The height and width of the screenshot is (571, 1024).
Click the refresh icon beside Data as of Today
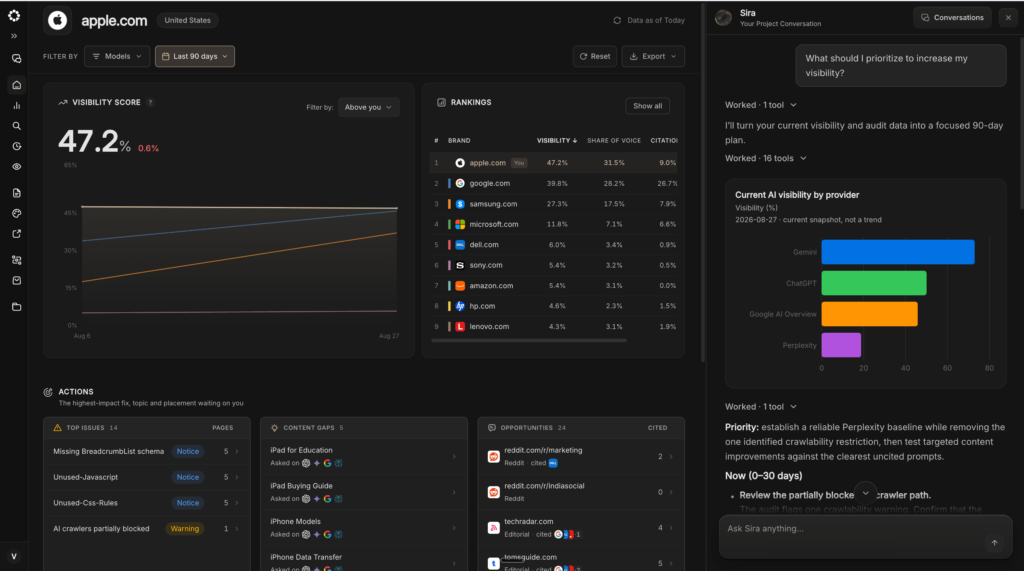pyautogui.click(x=617, y=20)
